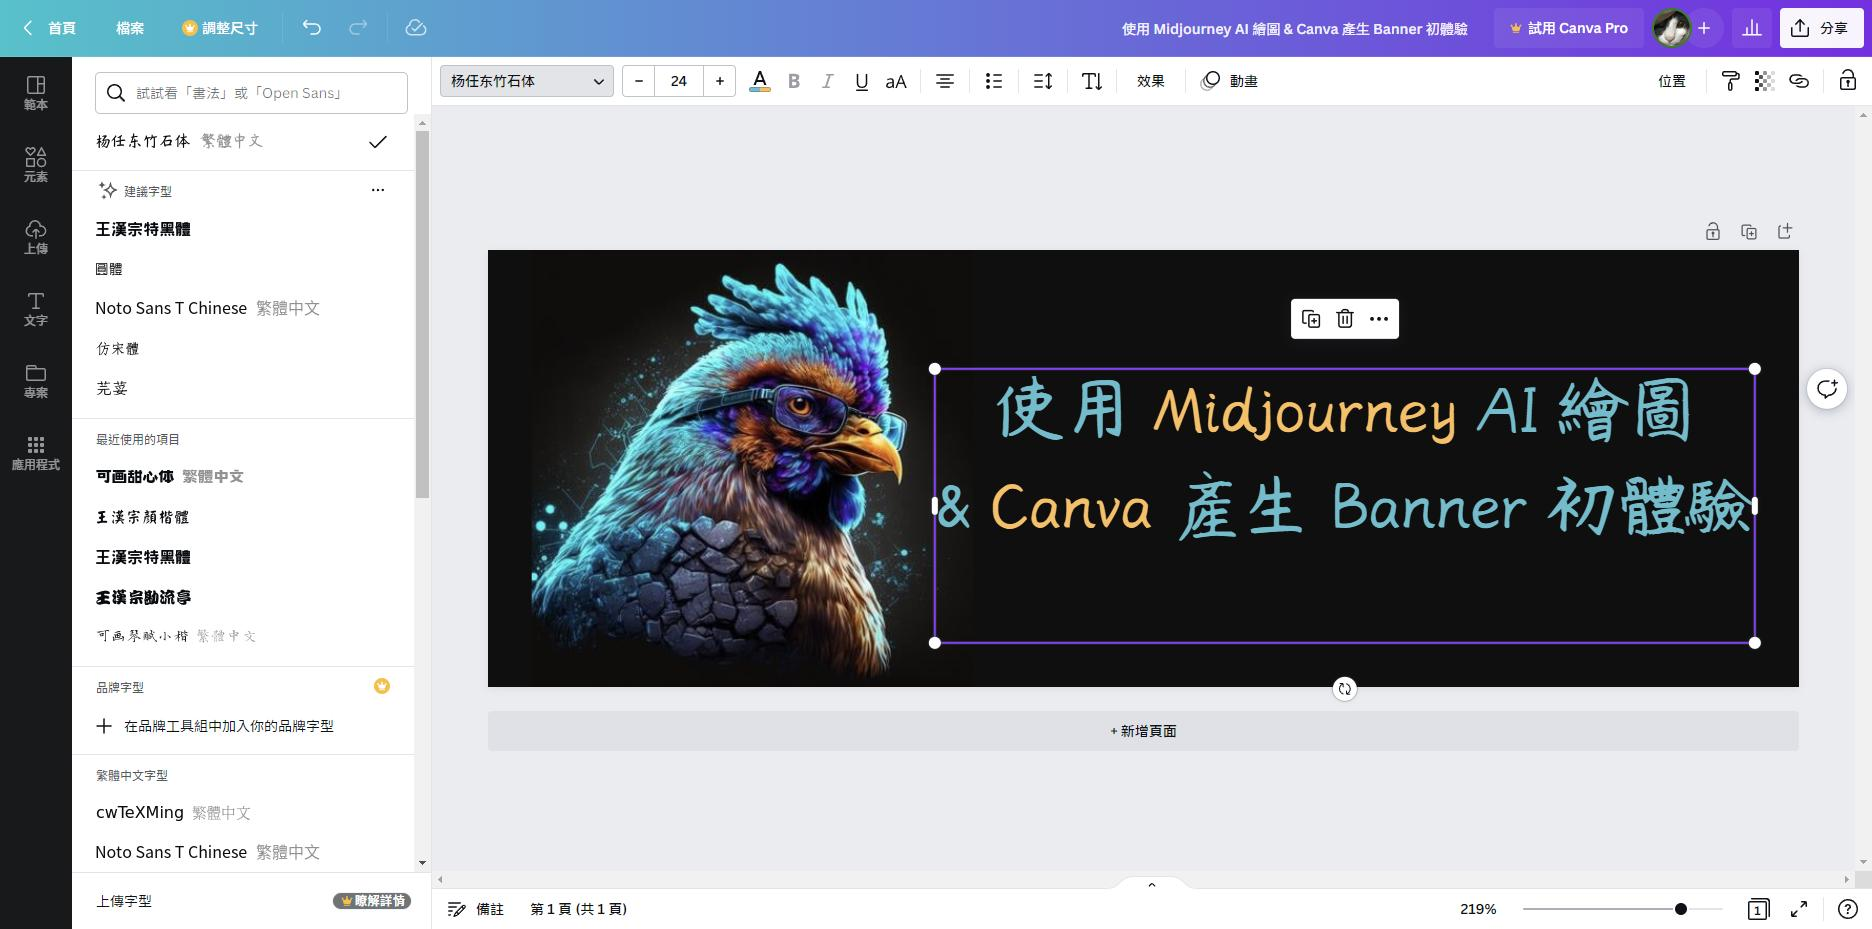1872x929 pixels.
Task: Open the 文字 text sidebar tab
Action: [36, 308]
